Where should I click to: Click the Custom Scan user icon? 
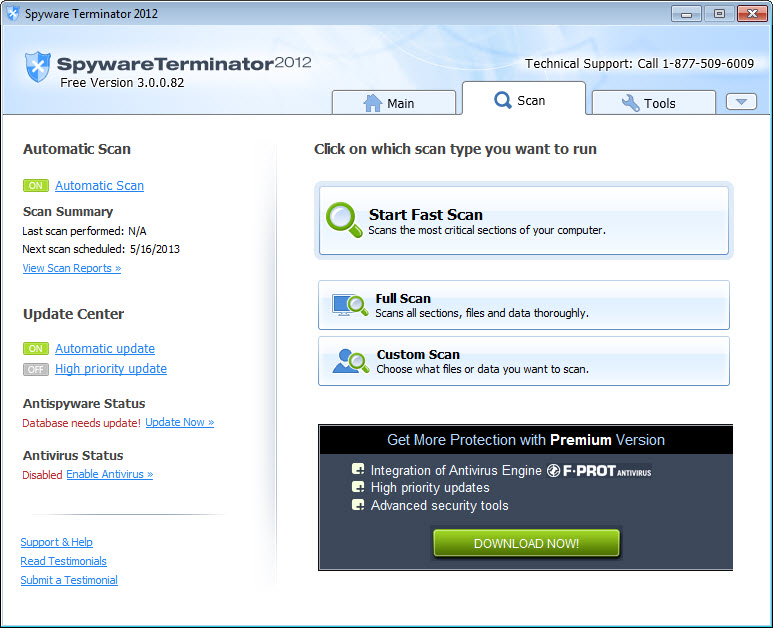pyautogui.click(x=351, y=361)
